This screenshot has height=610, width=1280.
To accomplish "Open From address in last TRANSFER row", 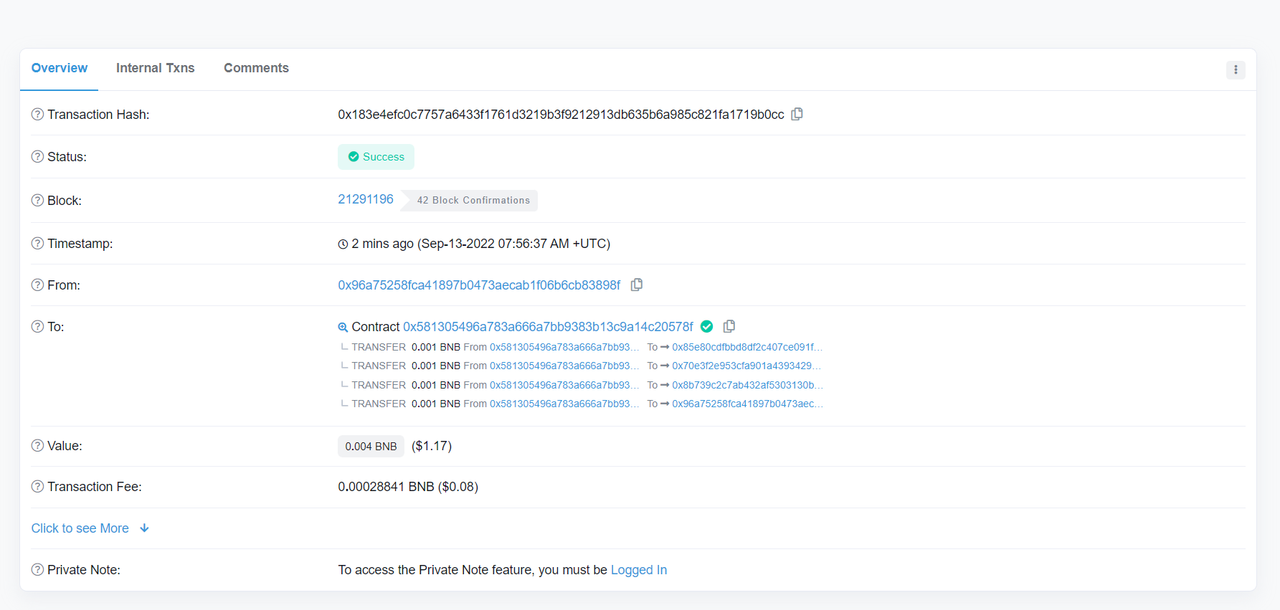I will click(x=565, y=404).
